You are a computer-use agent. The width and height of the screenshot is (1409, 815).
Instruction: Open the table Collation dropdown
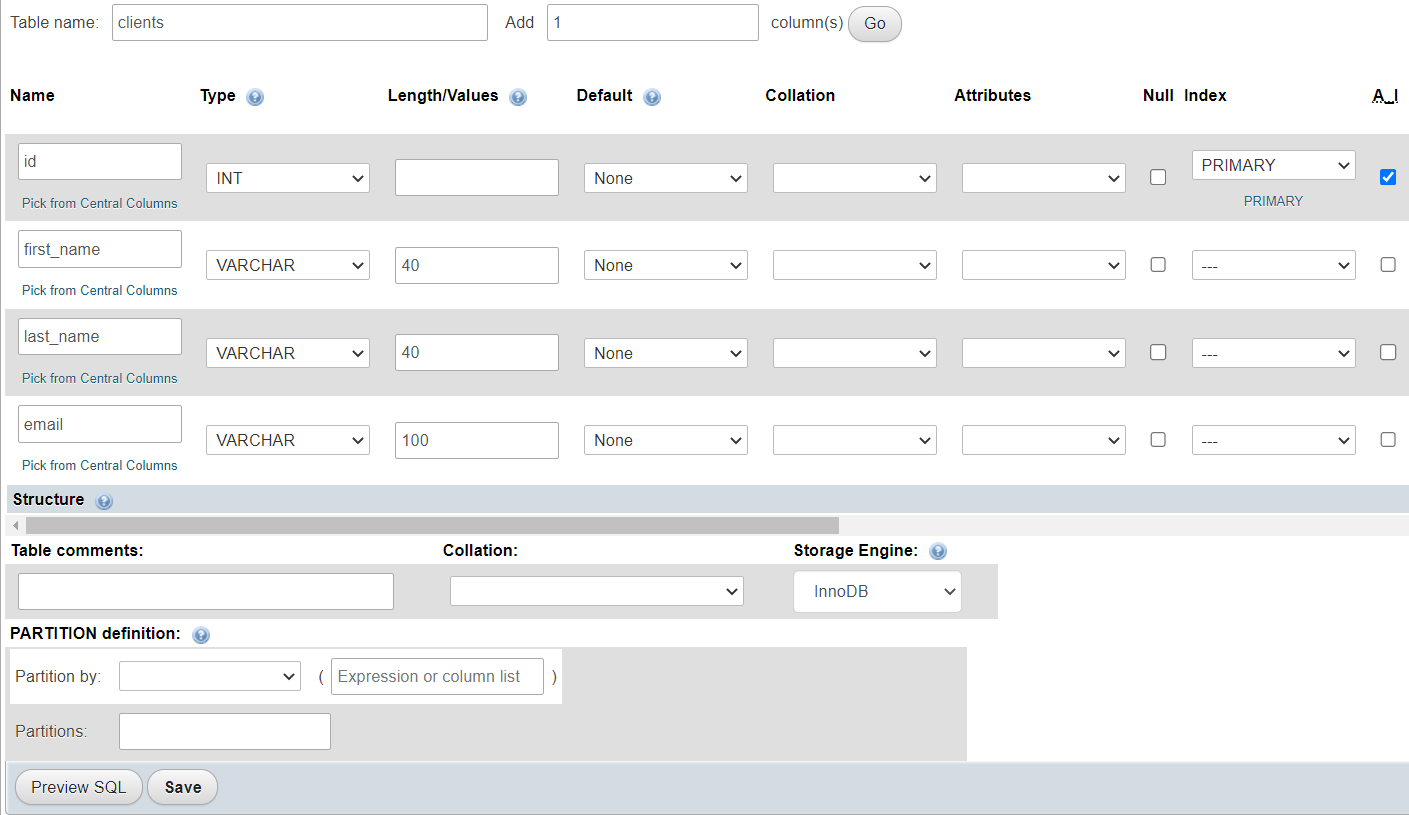pyautogui.click(x=597, y=591)
